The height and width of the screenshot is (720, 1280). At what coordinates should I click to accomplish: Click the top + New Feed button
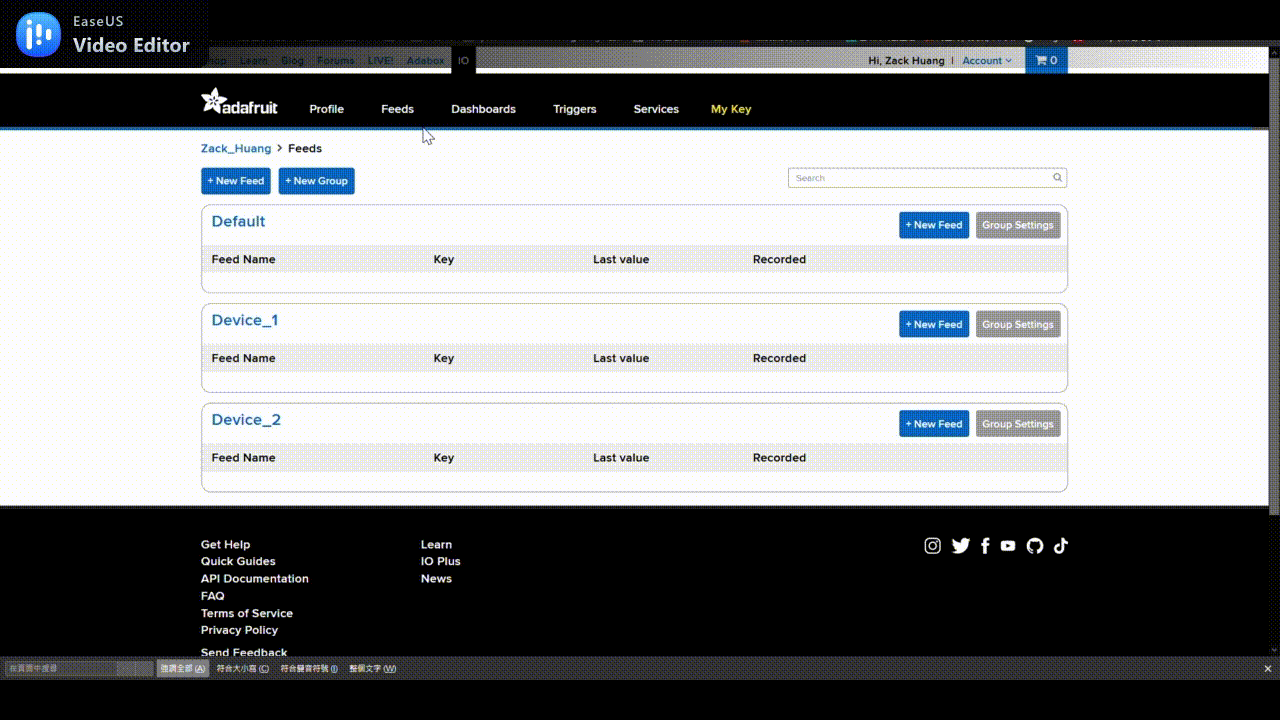[x=236, y=181]
